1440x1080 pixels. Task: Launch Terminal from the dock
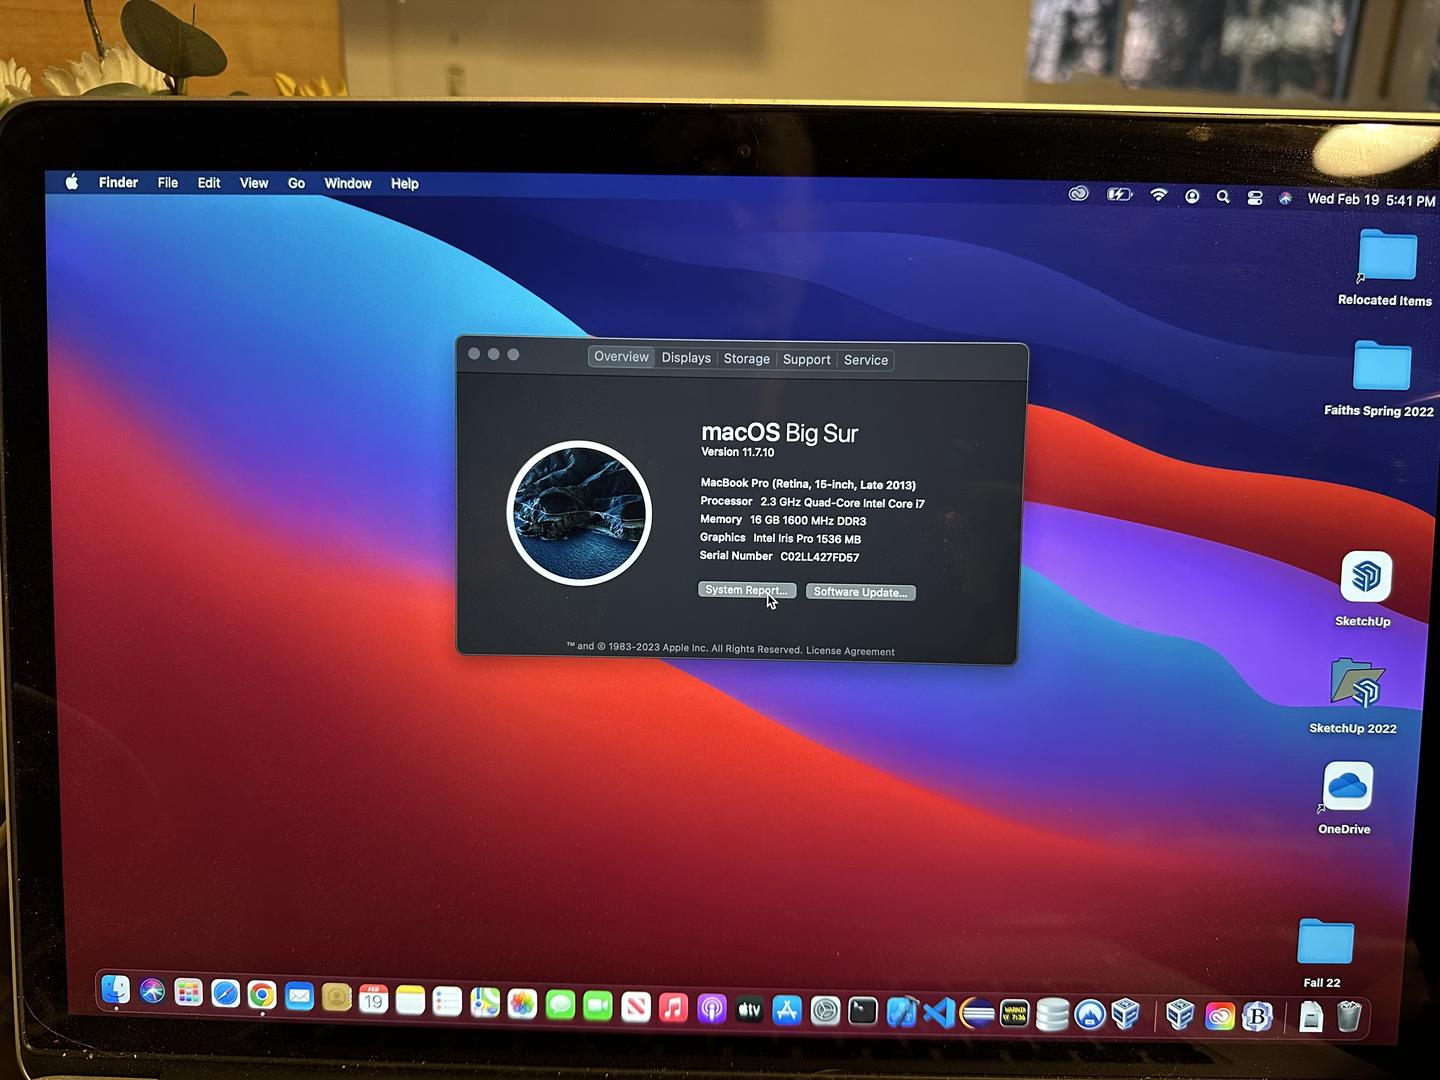(x=863, y=1012)
